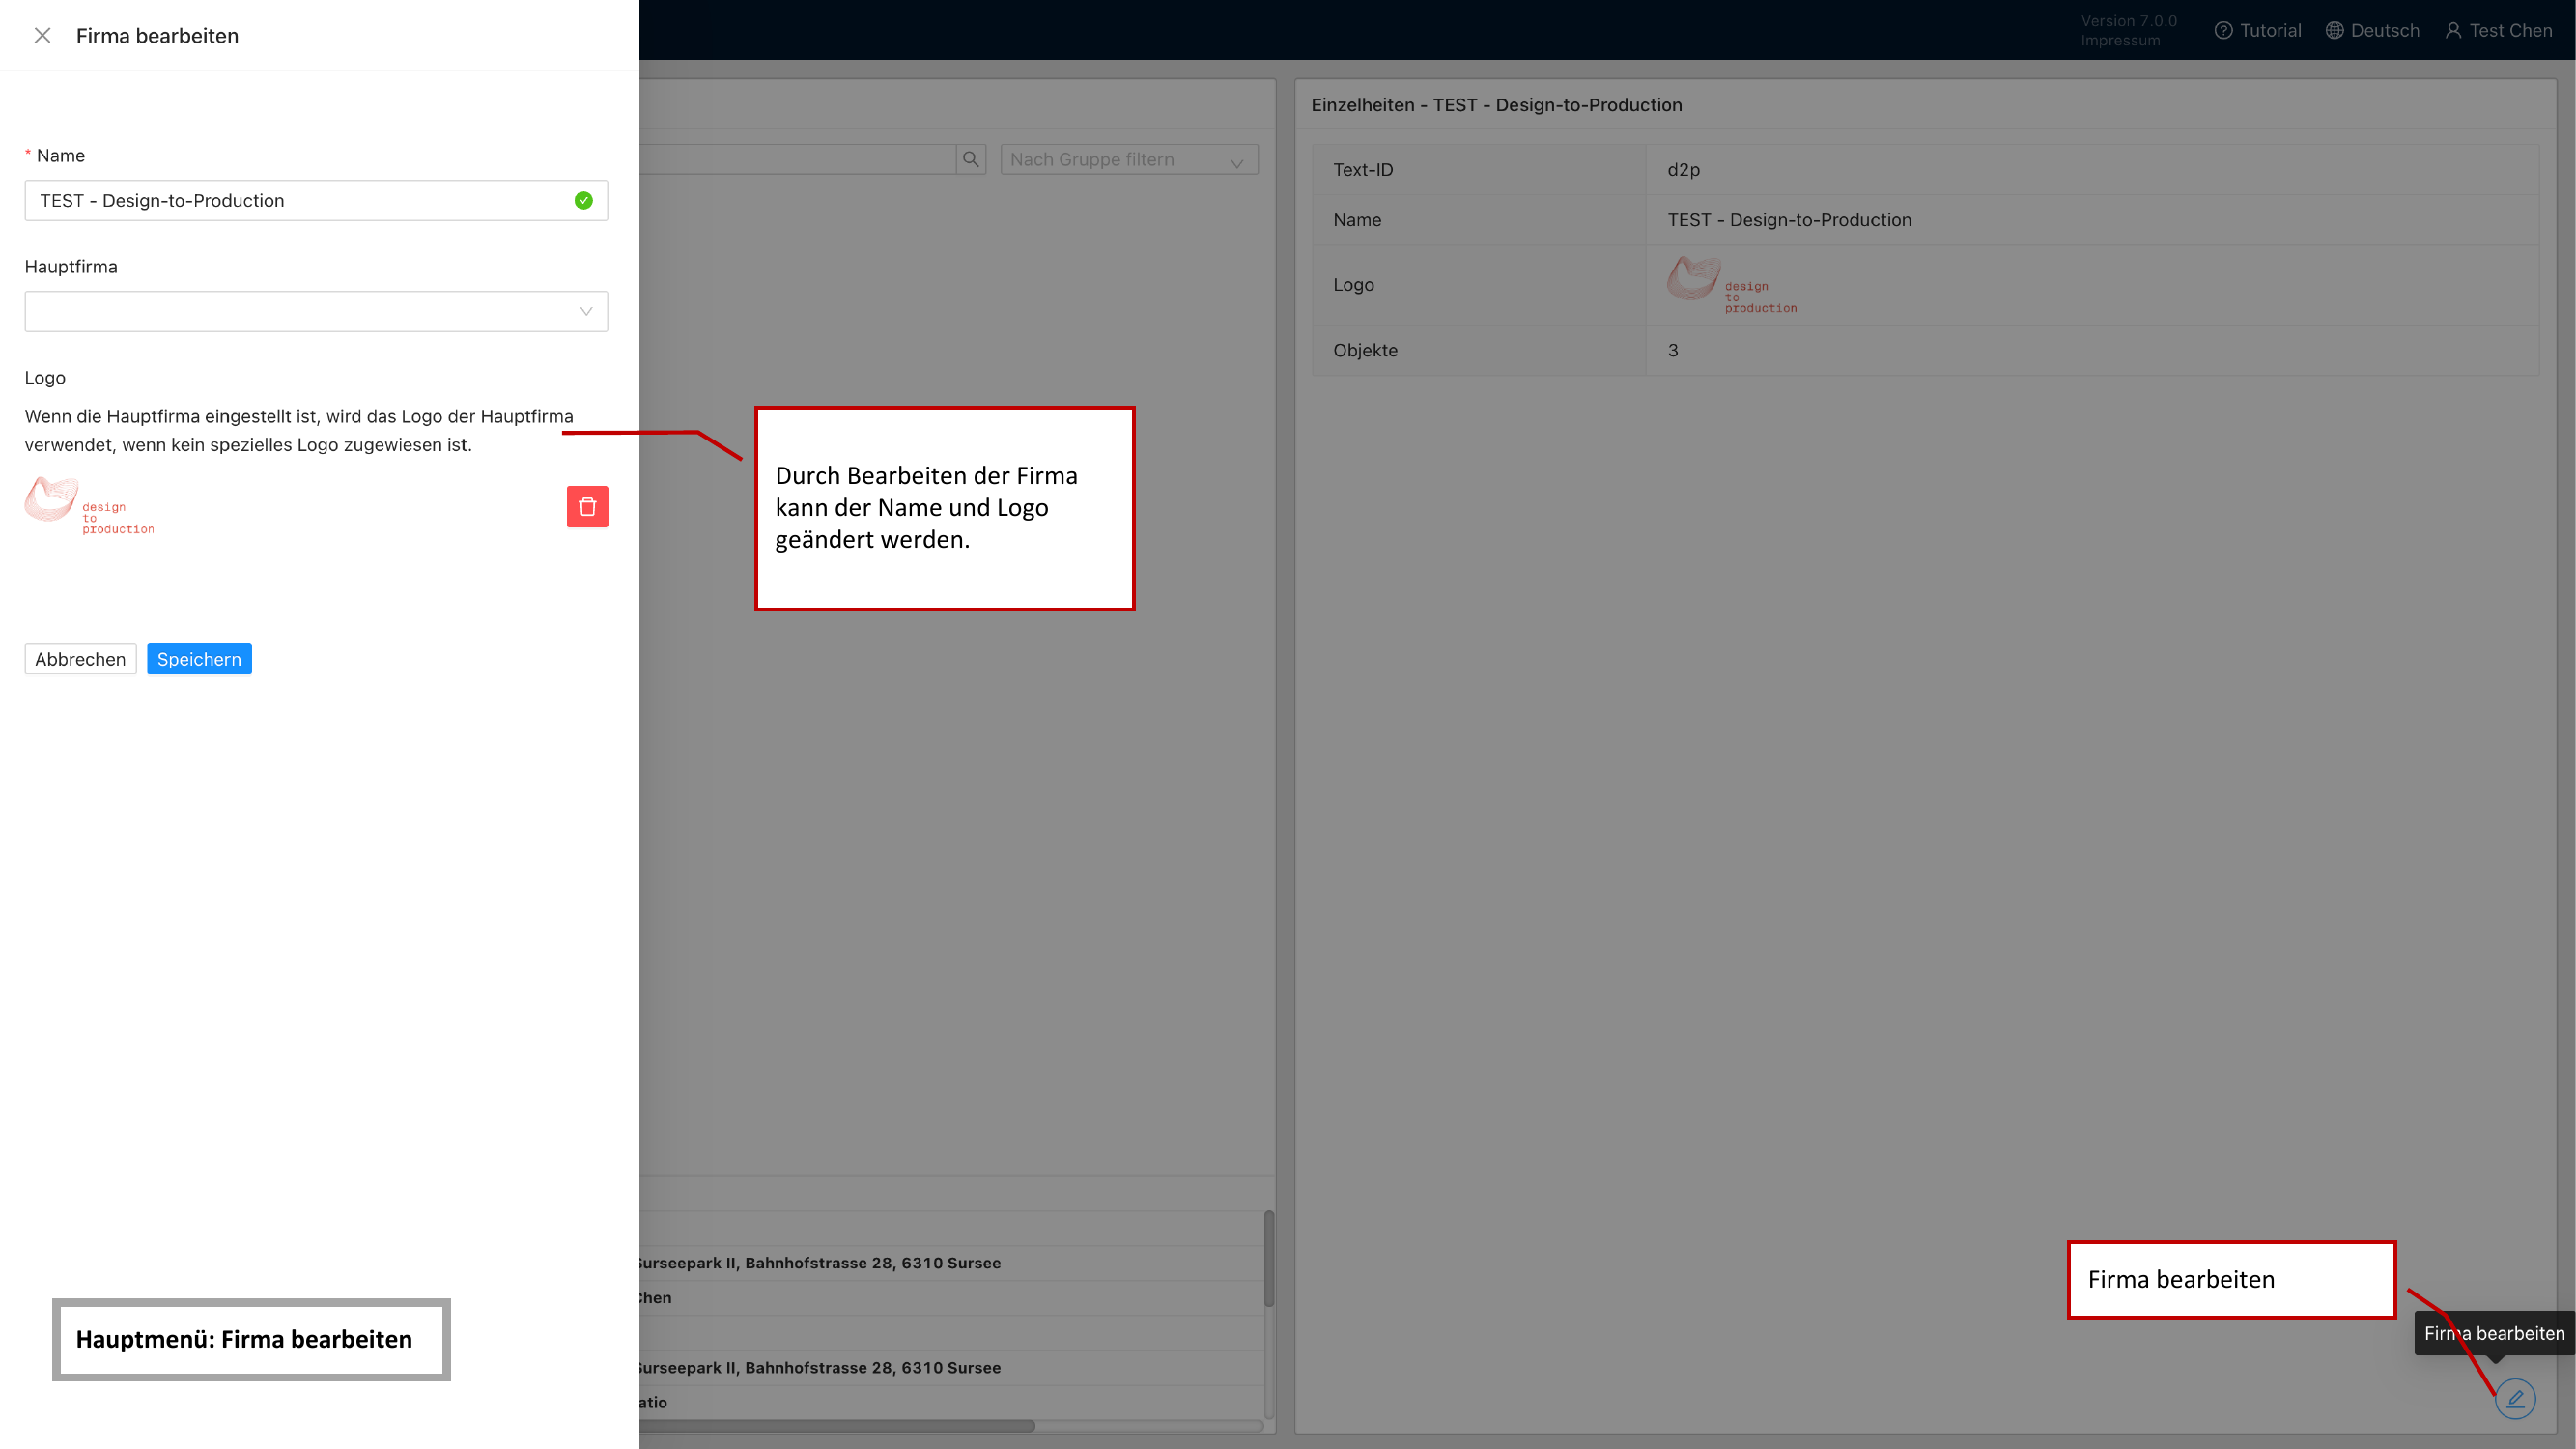Click the logo image in the Einzelheiten panel

click(1731, 285)
